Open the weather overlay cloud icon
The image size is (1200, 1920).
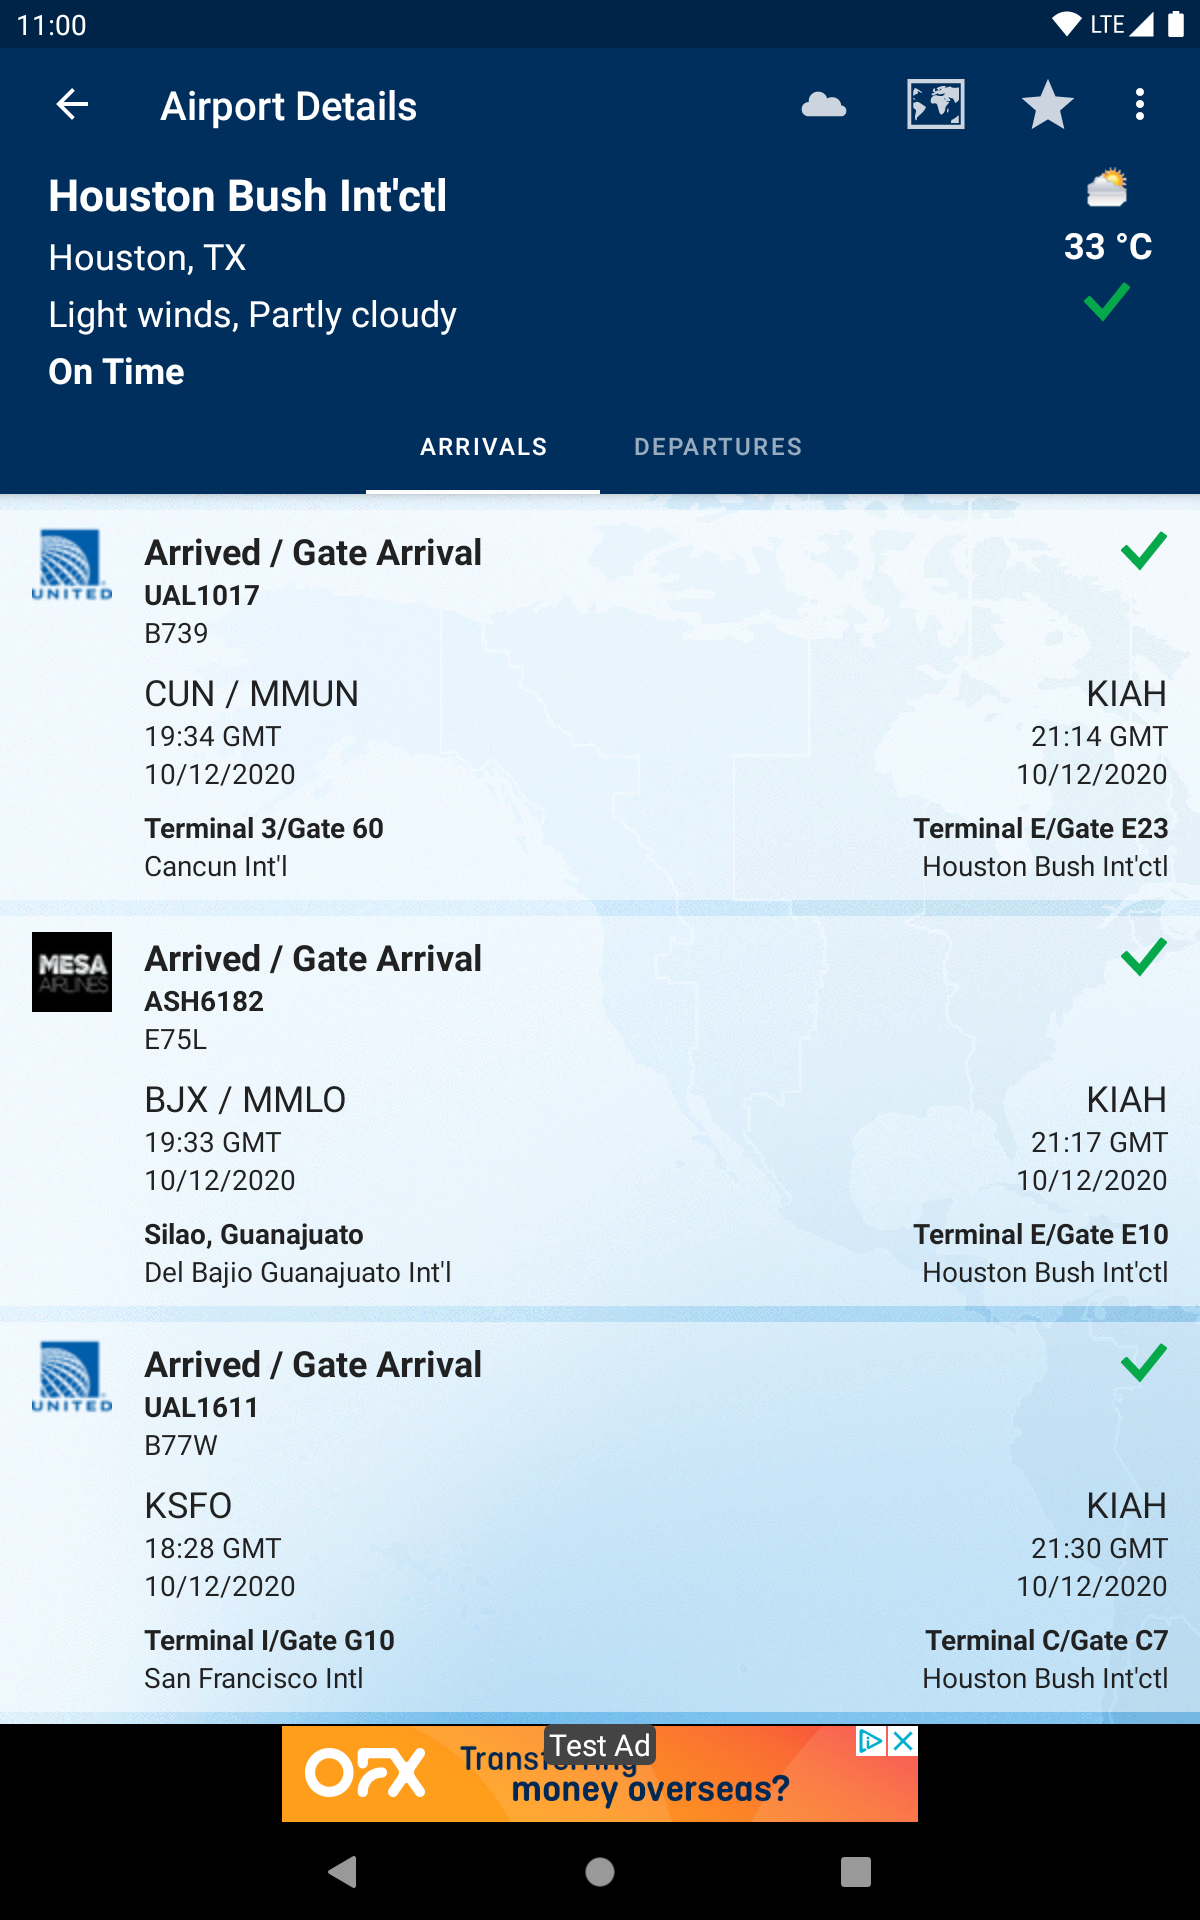coord(825,104)
